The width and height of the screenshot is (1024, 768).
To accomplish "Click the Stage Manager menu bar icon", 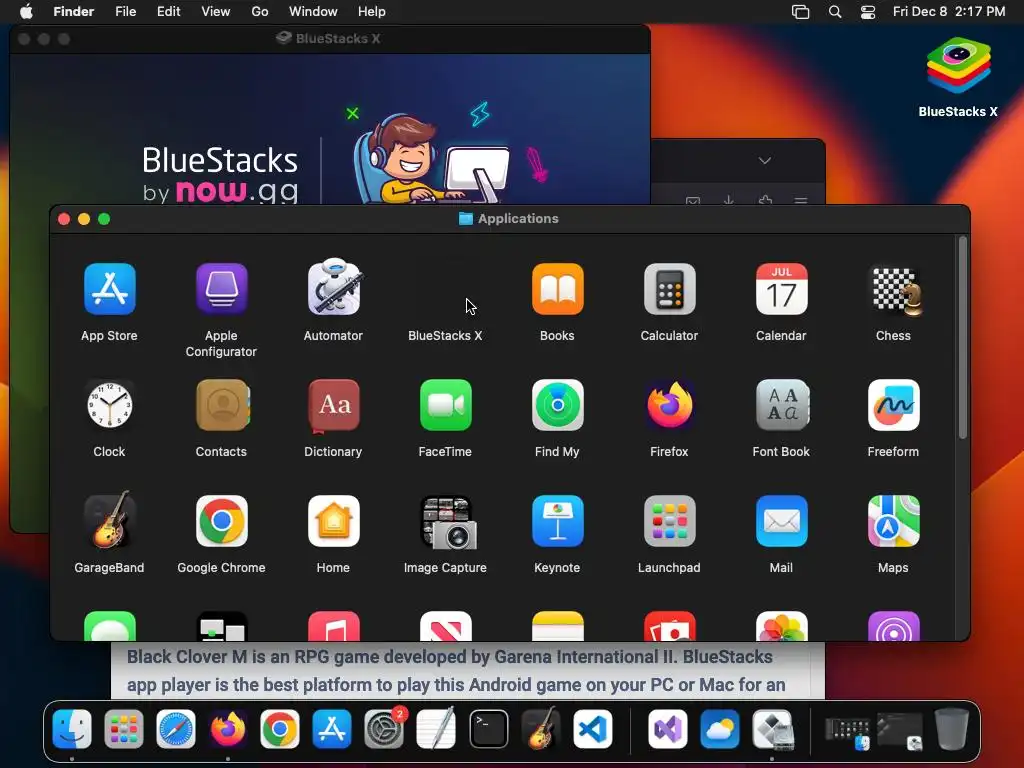I will [801, 11].
